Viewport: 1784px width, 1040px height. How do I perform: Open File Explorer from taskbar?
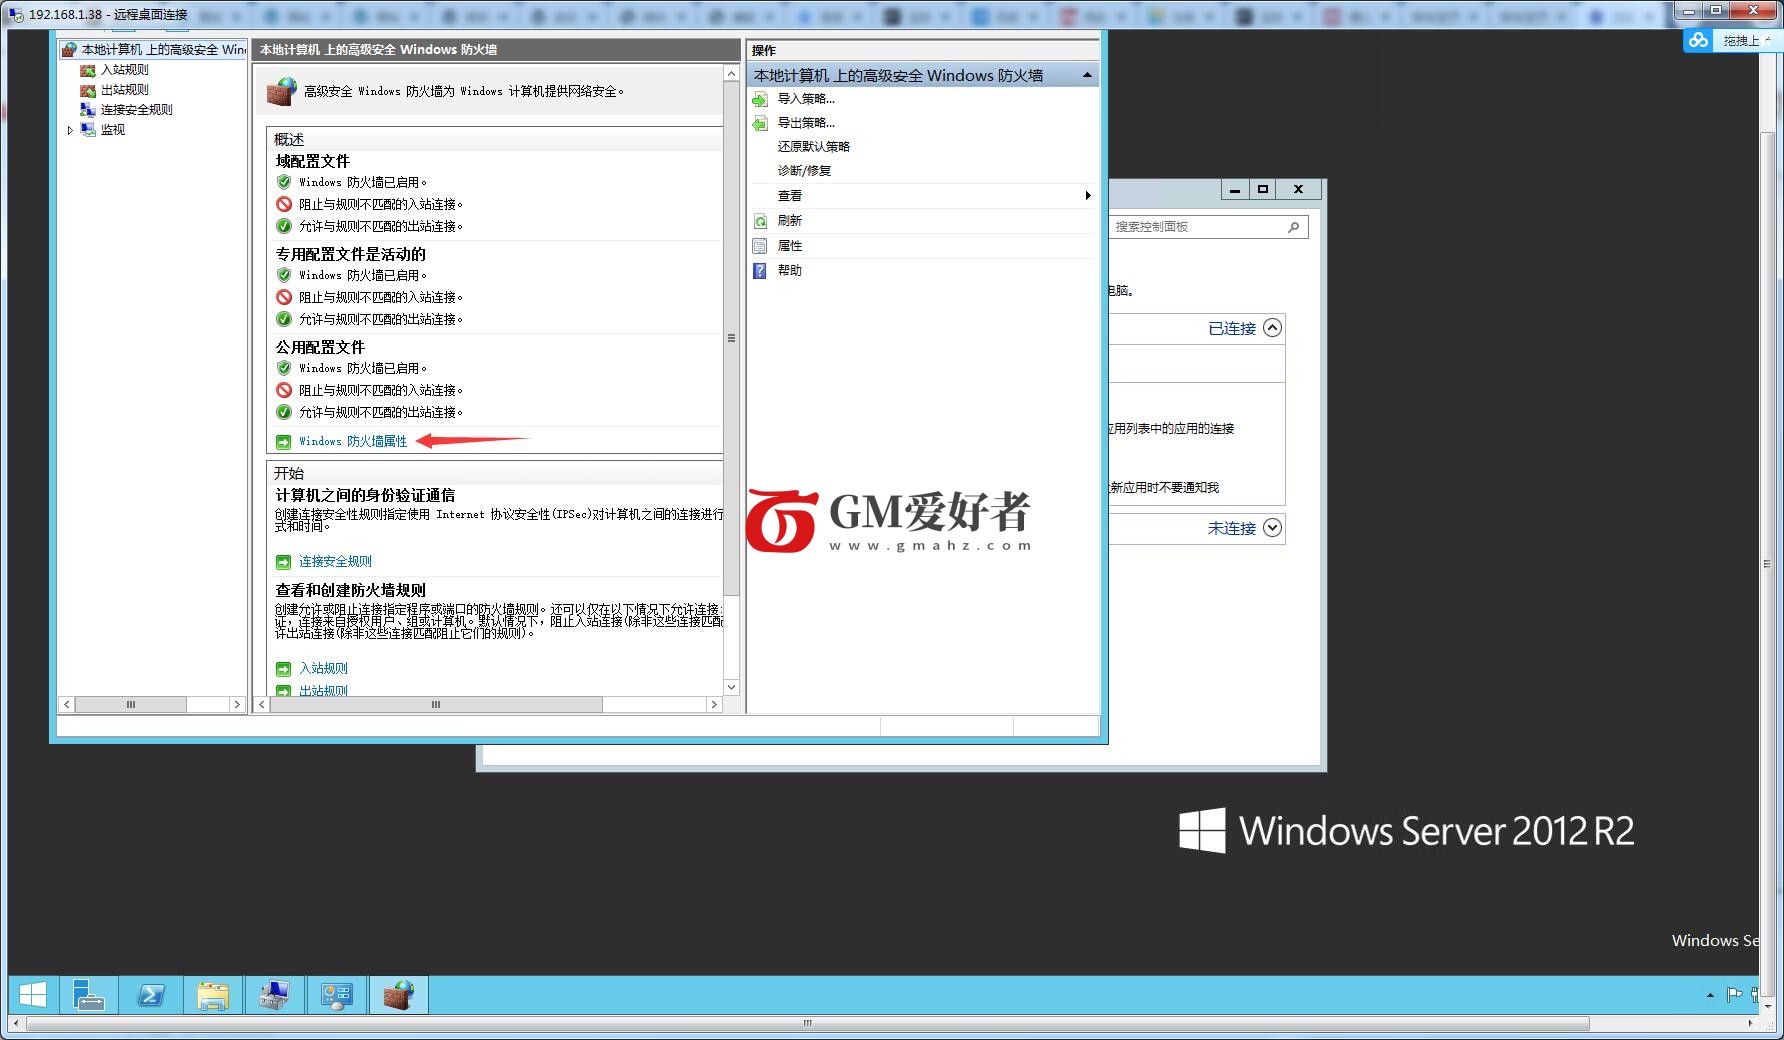213,995
